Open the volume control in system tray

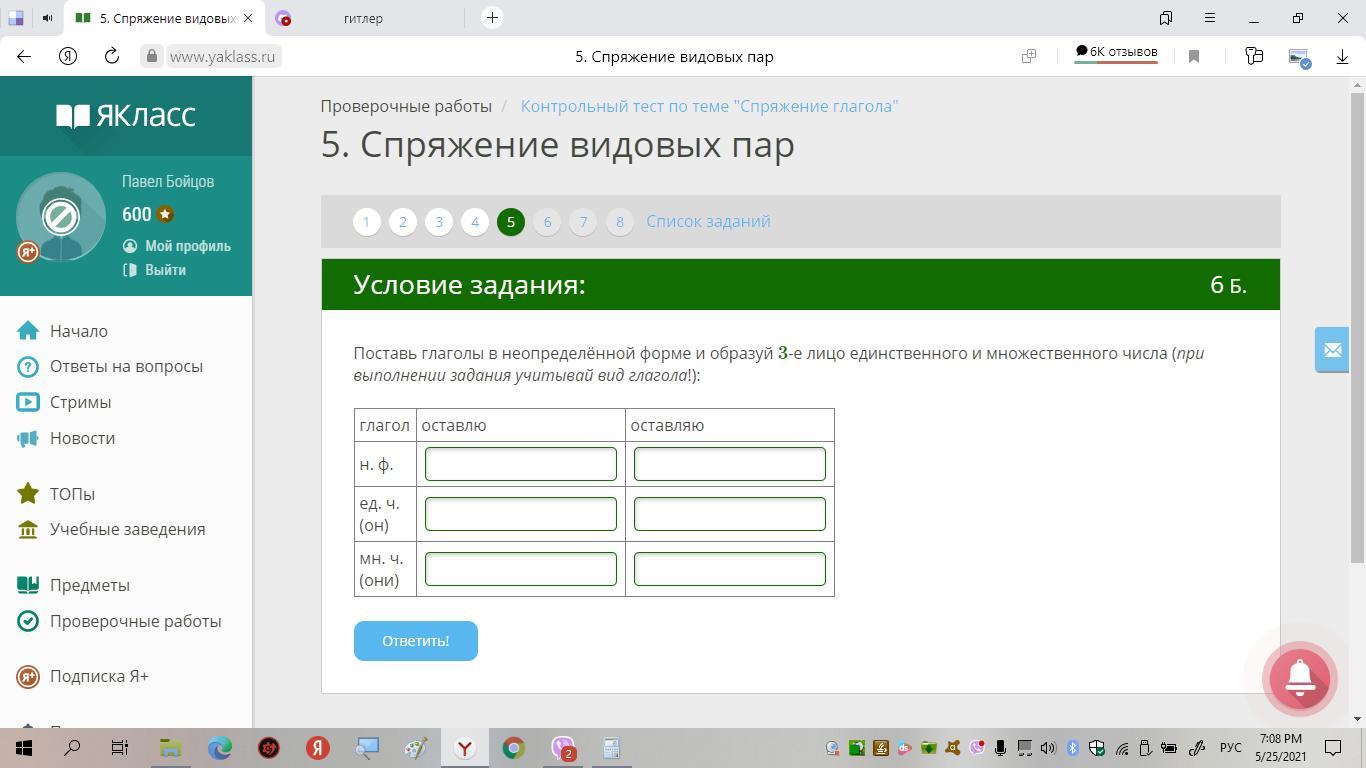tap(1048, 748)
